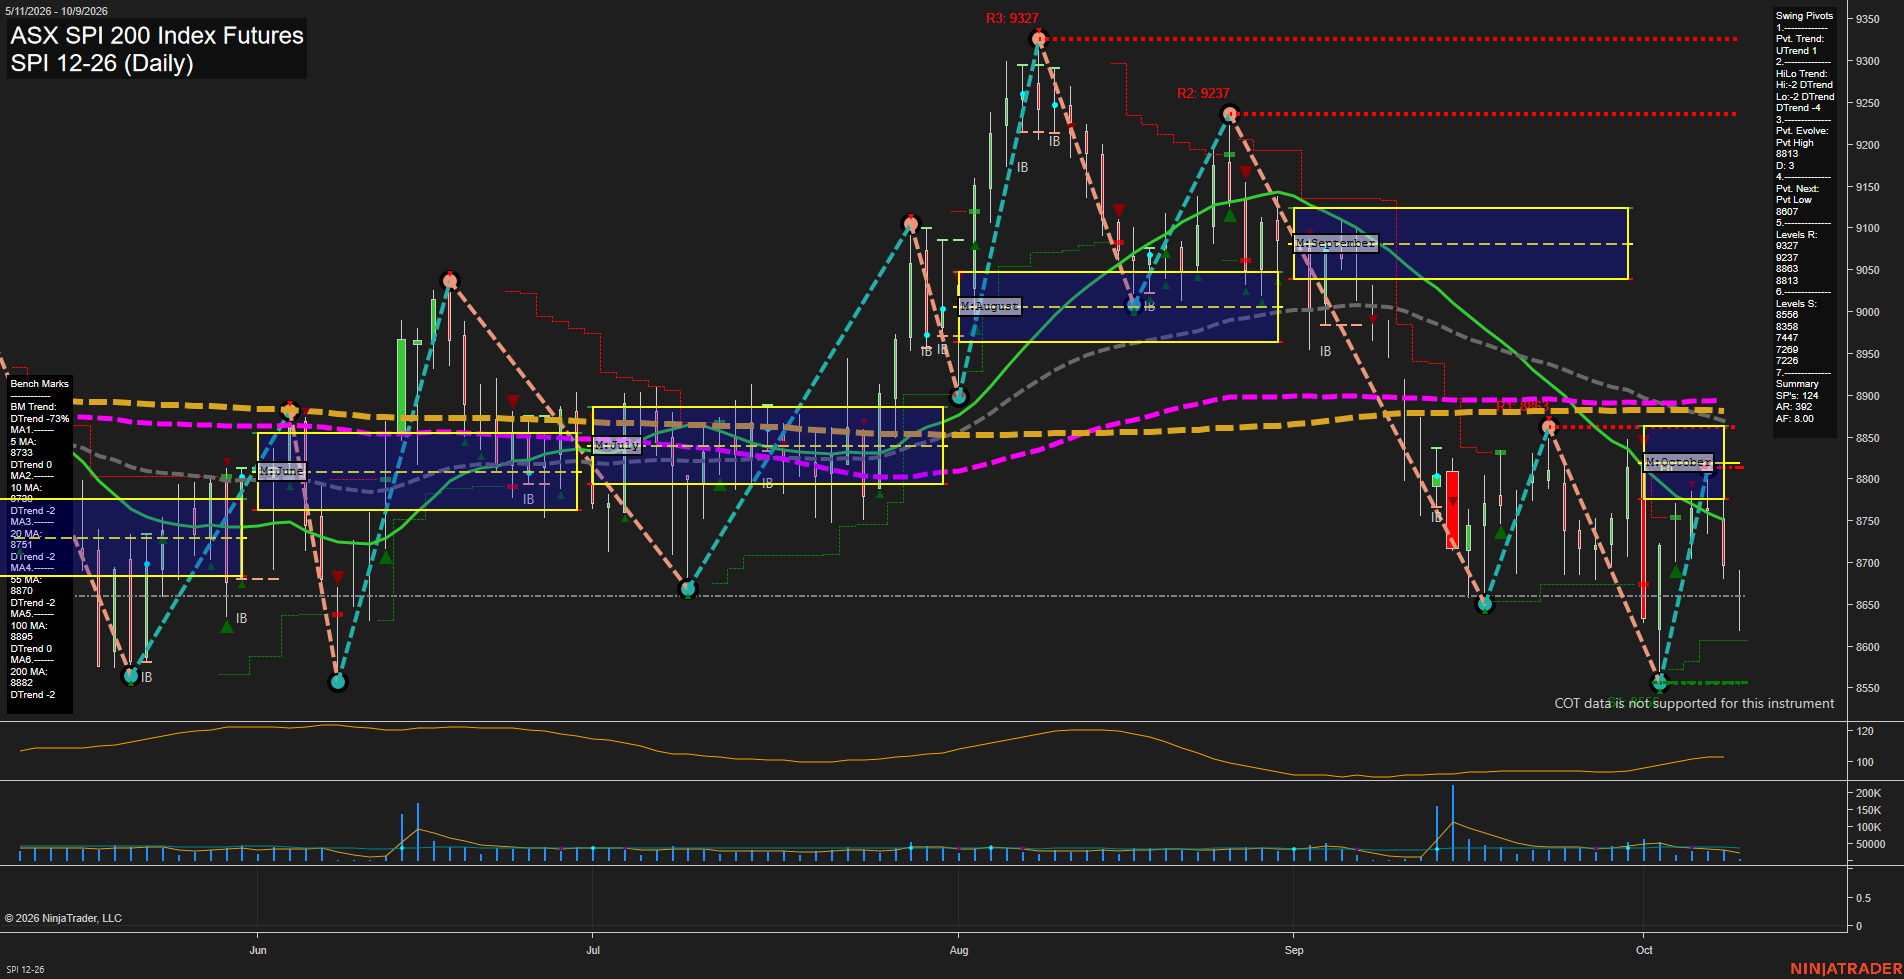Image resolution: width=1904 pixels, height=979 pixels.
Task: Open the SPI 12-26 chart tab
Action: 25,969
